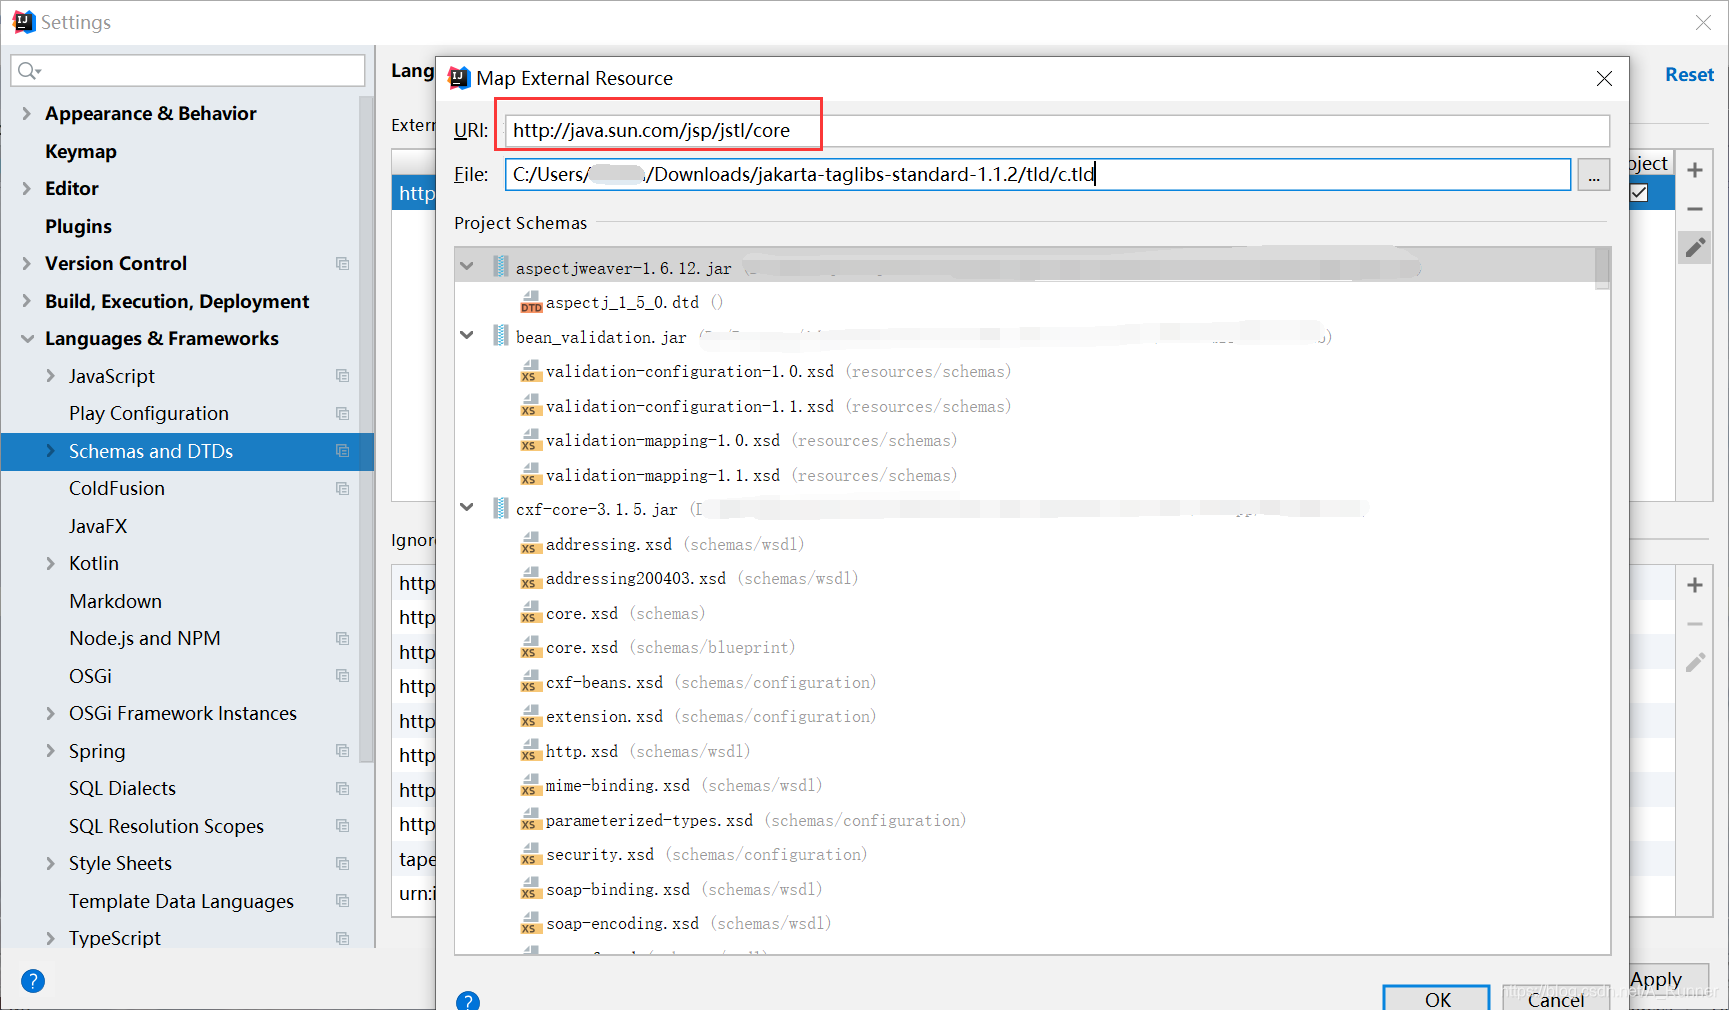Image resolution: width=1729 pixels, height=1010 pixels.
Task: Close the Map External Resource dialog
Action: (1604, 78)
